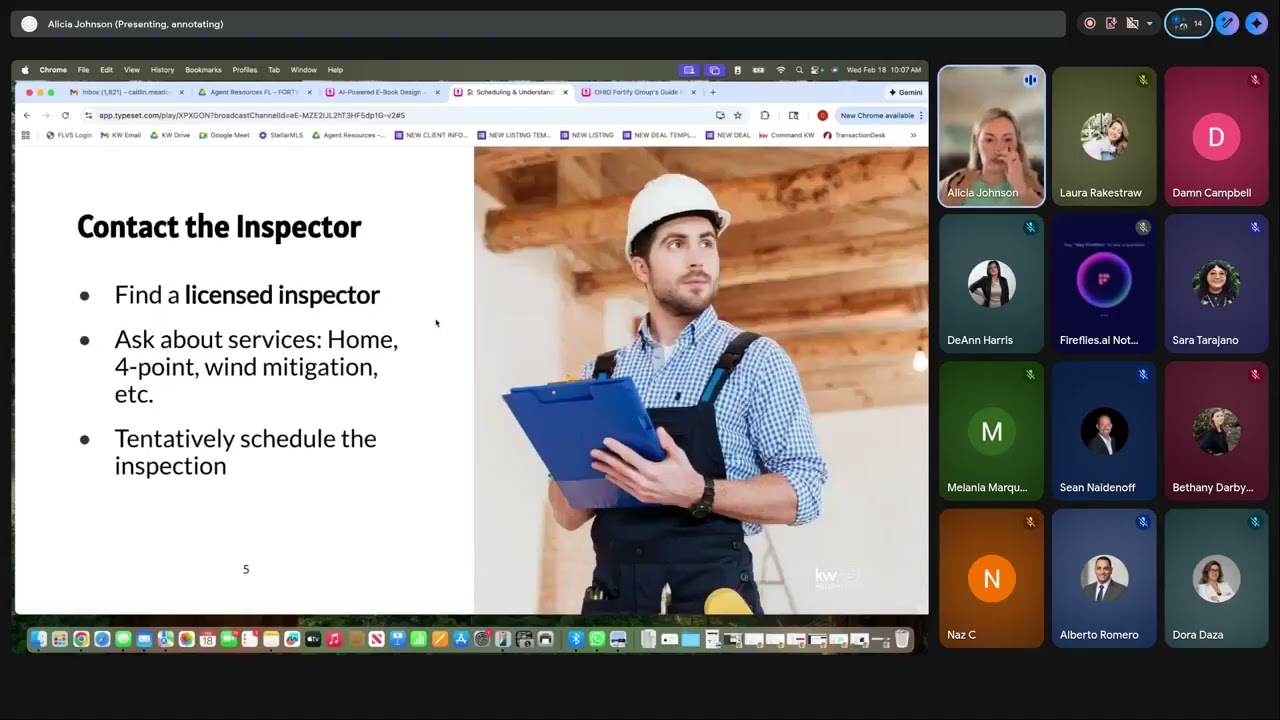This screenshot has width=1280, height=720.
Task: Select Laura Rakestraw's participant tile
Action: pyautogui.click(x=1104, y=136)
